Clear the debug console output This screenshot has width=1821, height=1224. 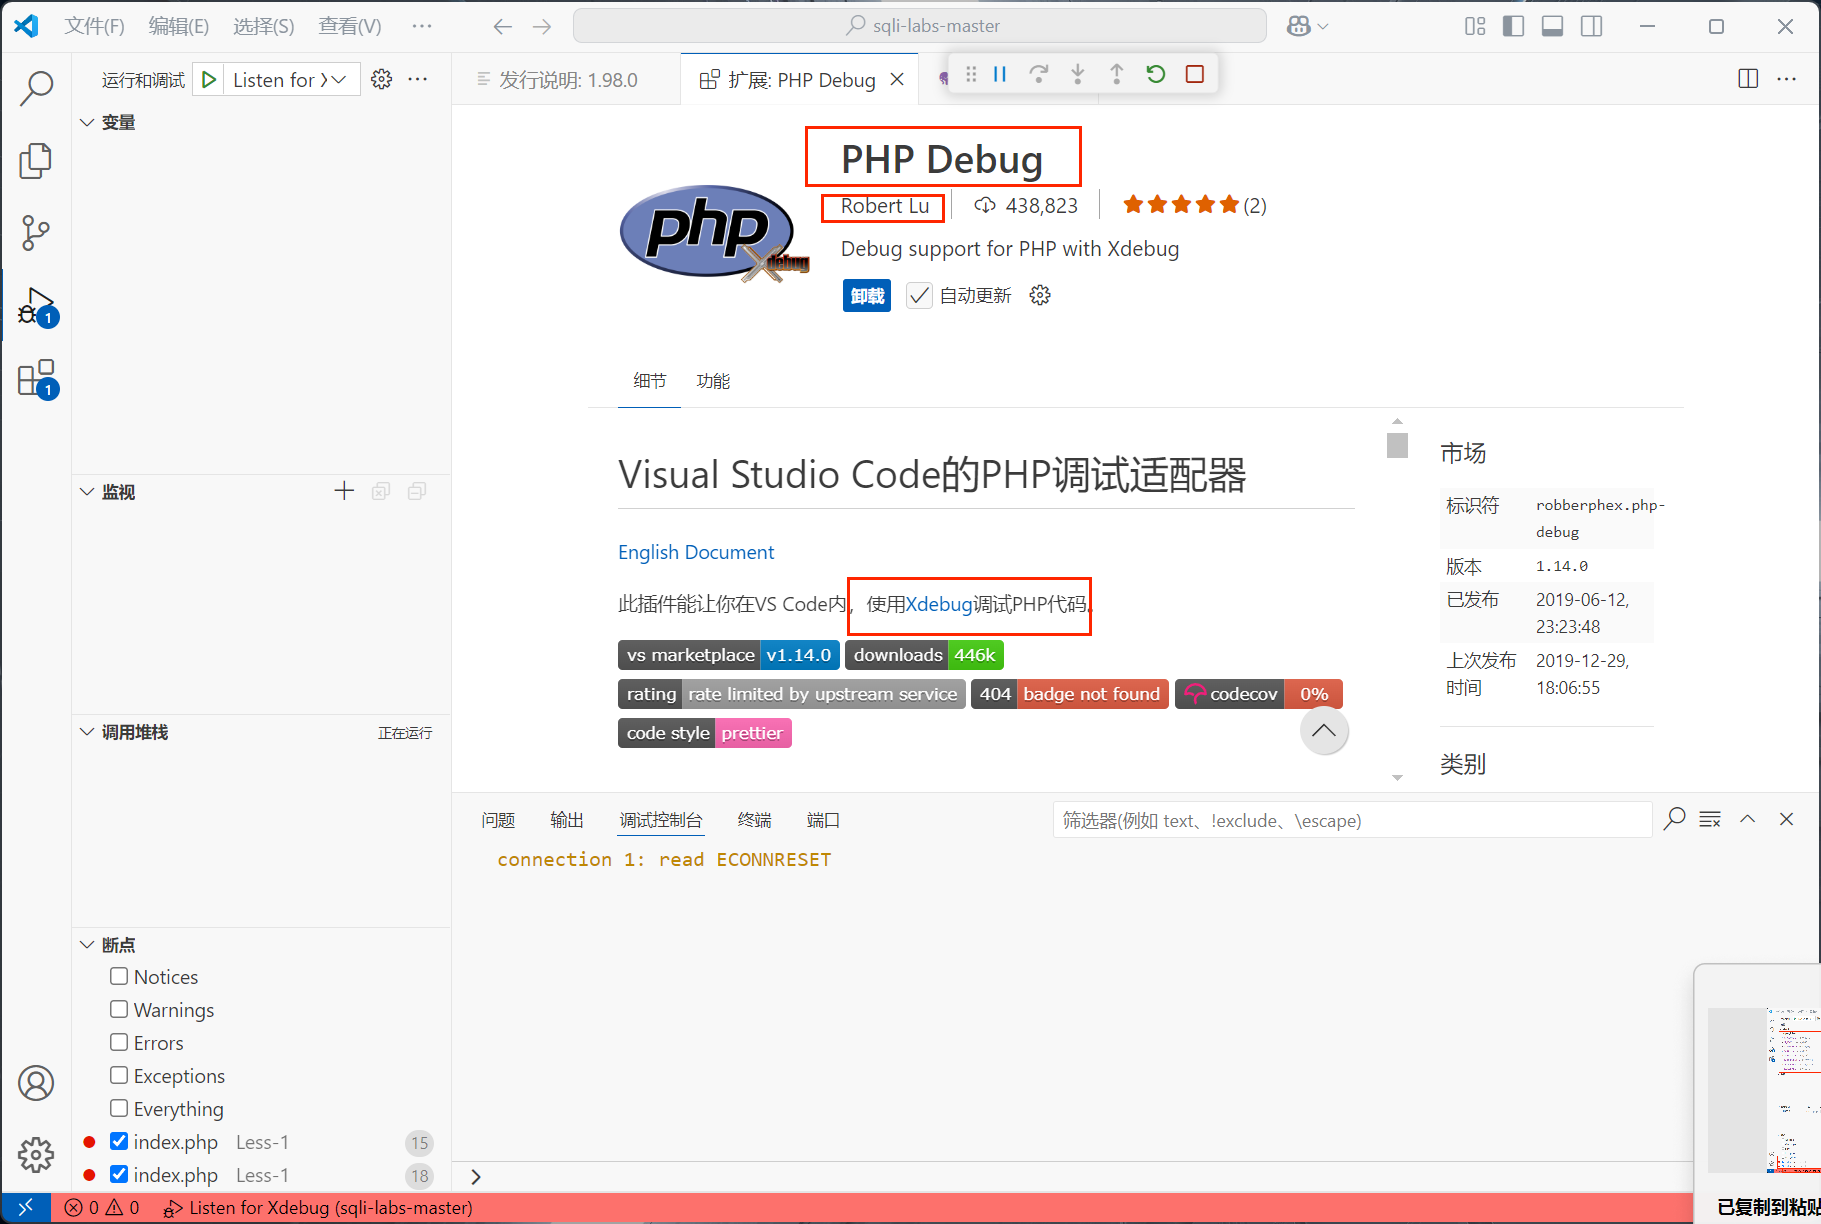pos(1710,820)
